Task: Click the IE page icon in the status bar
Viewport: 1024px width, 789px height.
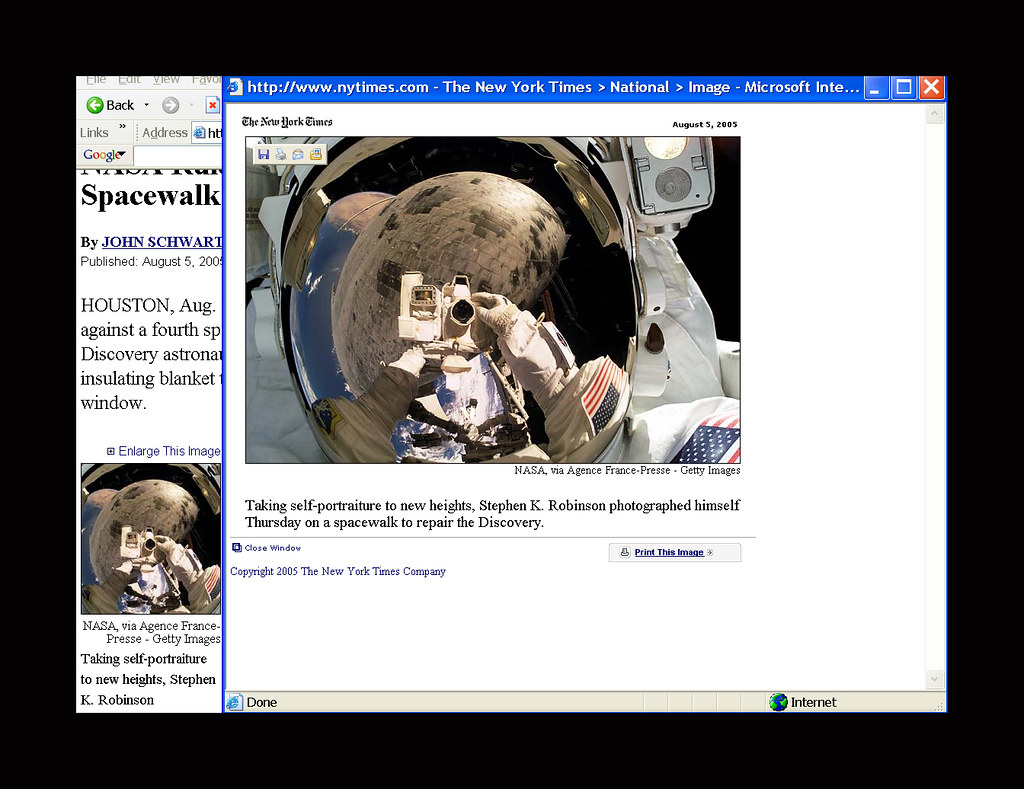Action: 234,702
